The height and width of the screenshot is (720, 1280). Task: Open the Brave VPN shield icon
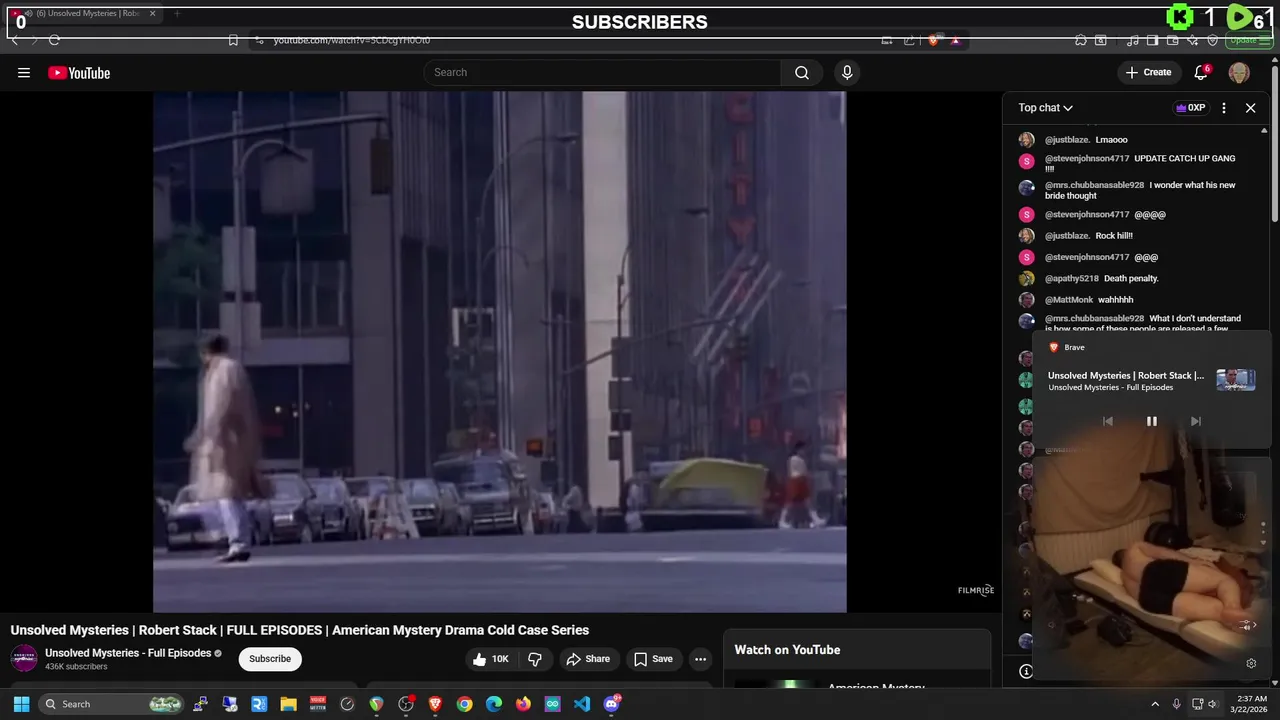click(x=1213, y=40)
